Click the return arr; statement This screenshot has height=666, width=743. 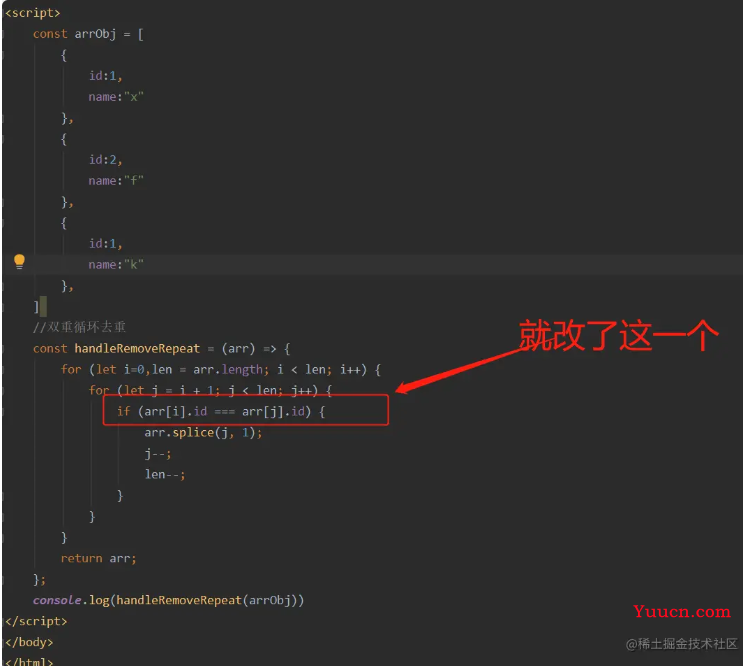click(x=99, y=558)
